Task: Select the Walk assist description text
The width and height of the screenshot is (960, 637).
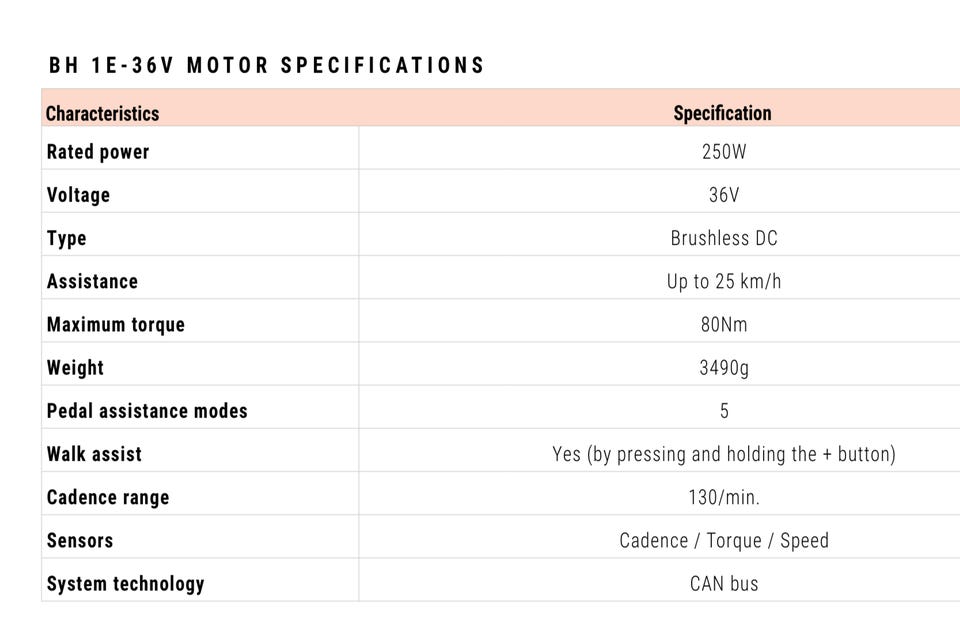Action: pyautogui.click(x=724, y=454)
